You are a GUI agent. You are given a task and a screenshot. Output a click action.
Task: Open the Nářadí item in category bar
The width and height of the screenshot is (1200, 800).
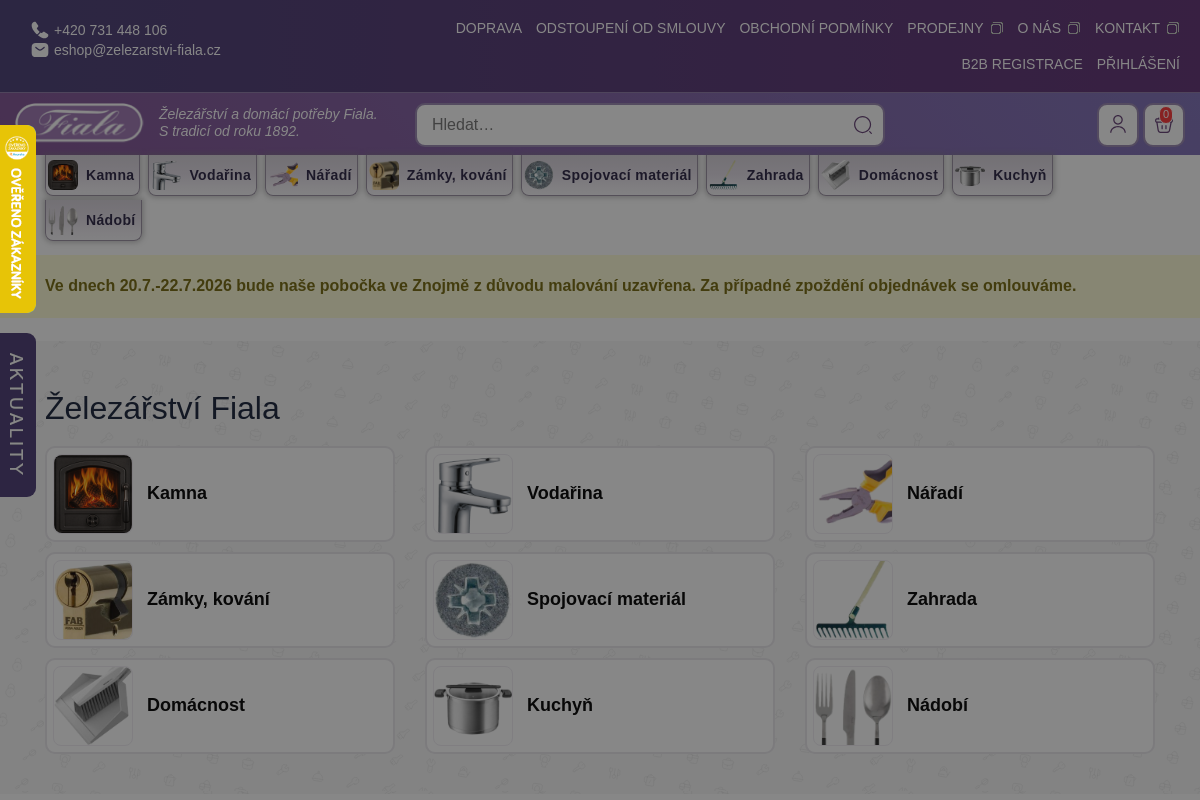click(311, 175)
